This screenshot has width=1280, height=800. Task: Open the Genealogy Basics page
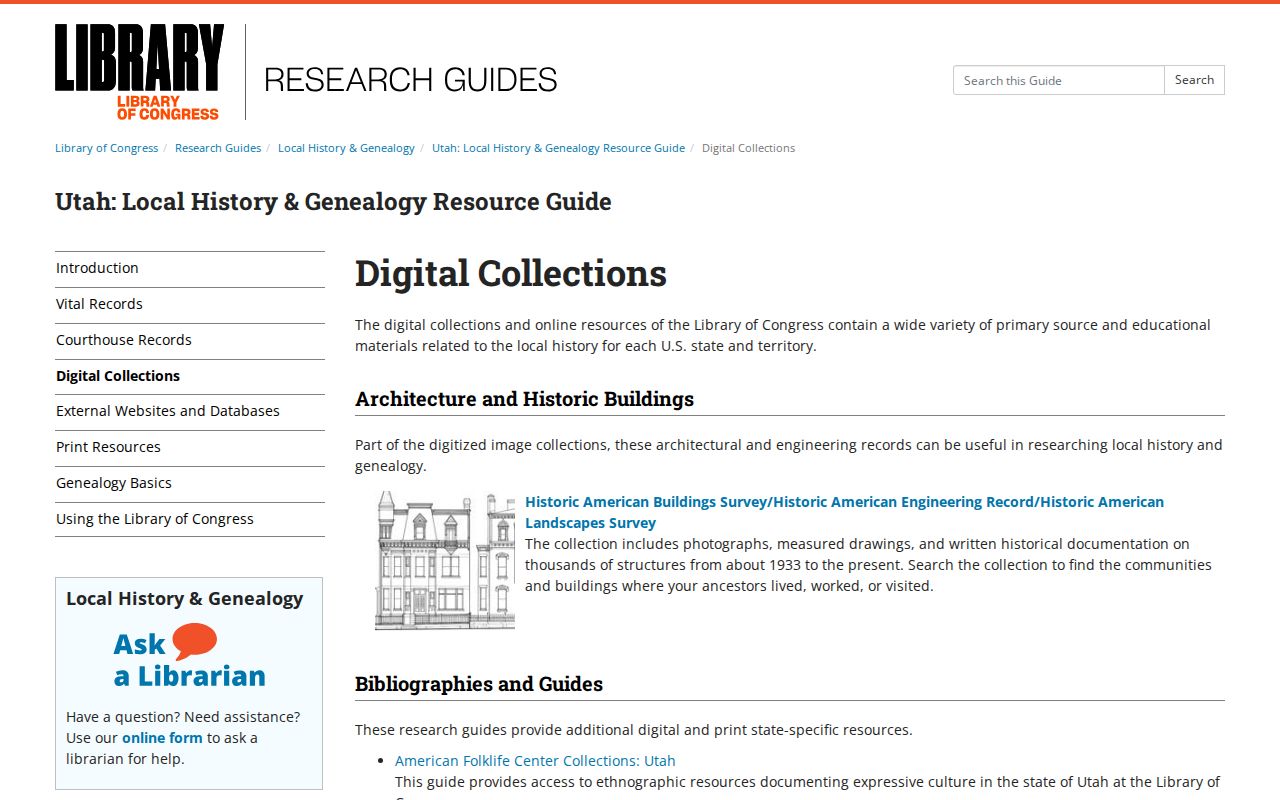[x=190, y=483]
